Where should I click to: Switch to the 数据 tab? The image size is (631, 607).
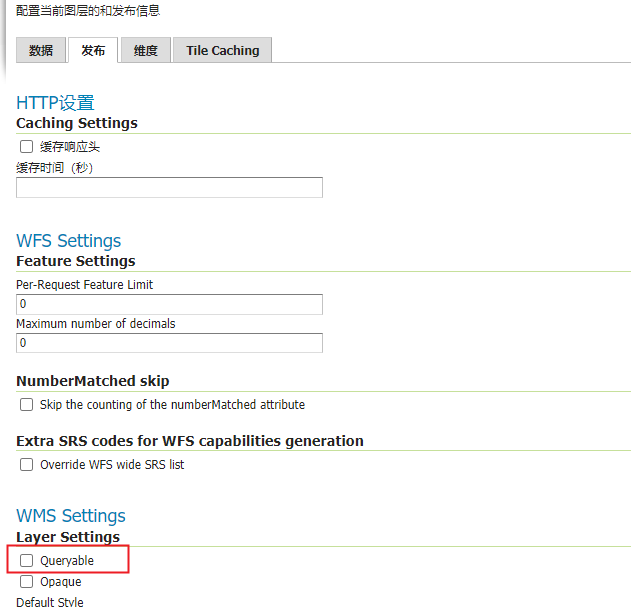pos(41,50)
